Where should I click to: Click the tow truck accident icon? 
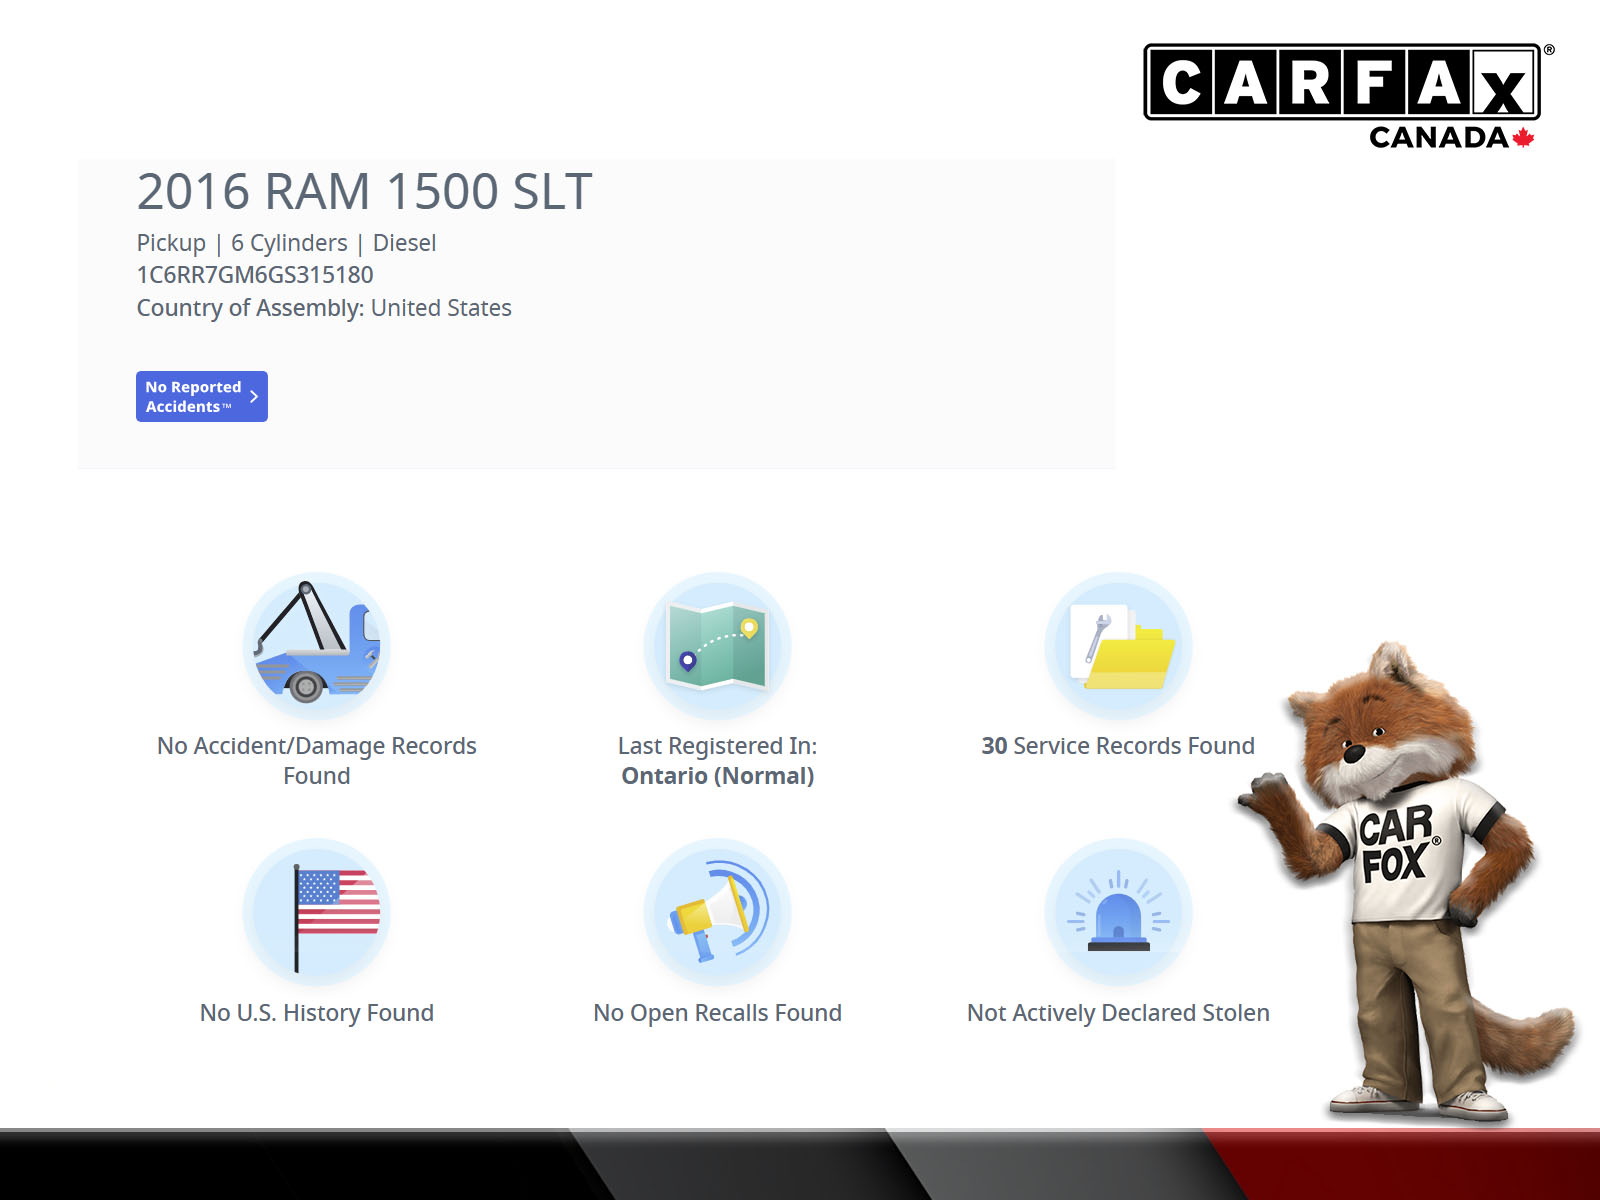click(317, 646)
